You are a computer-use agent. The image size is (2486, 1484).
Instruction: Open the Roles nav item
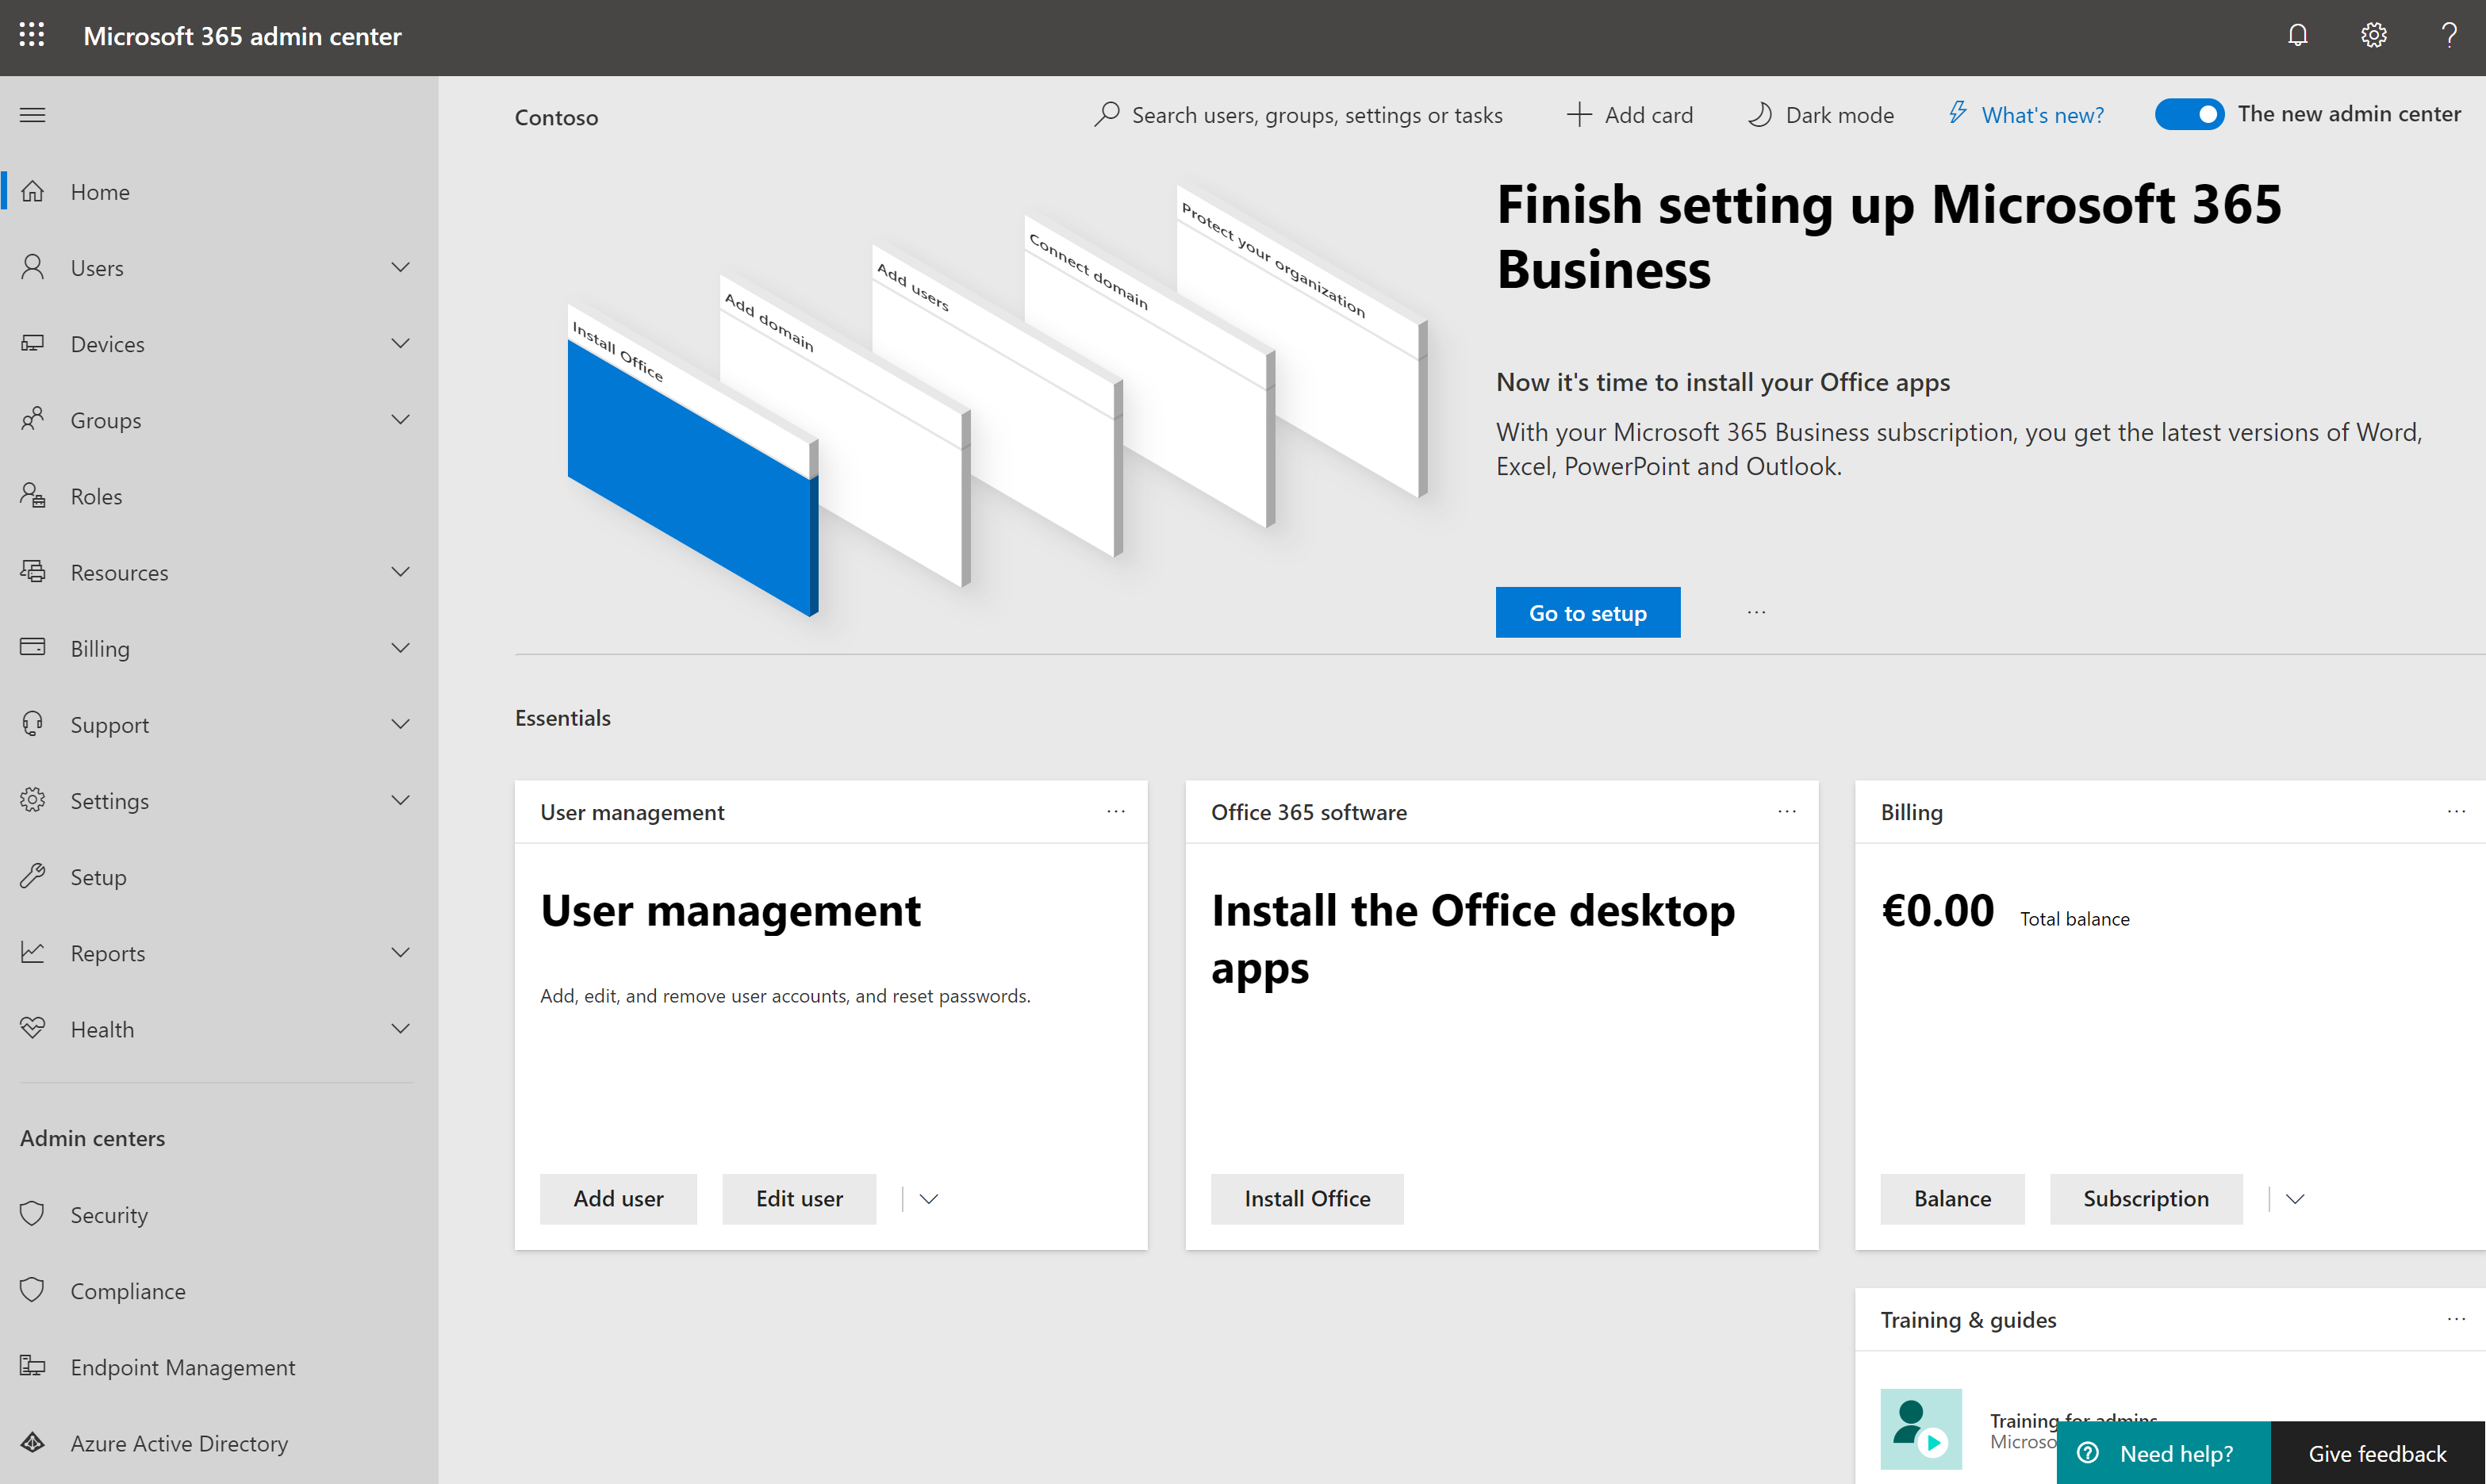click(218, 496)
